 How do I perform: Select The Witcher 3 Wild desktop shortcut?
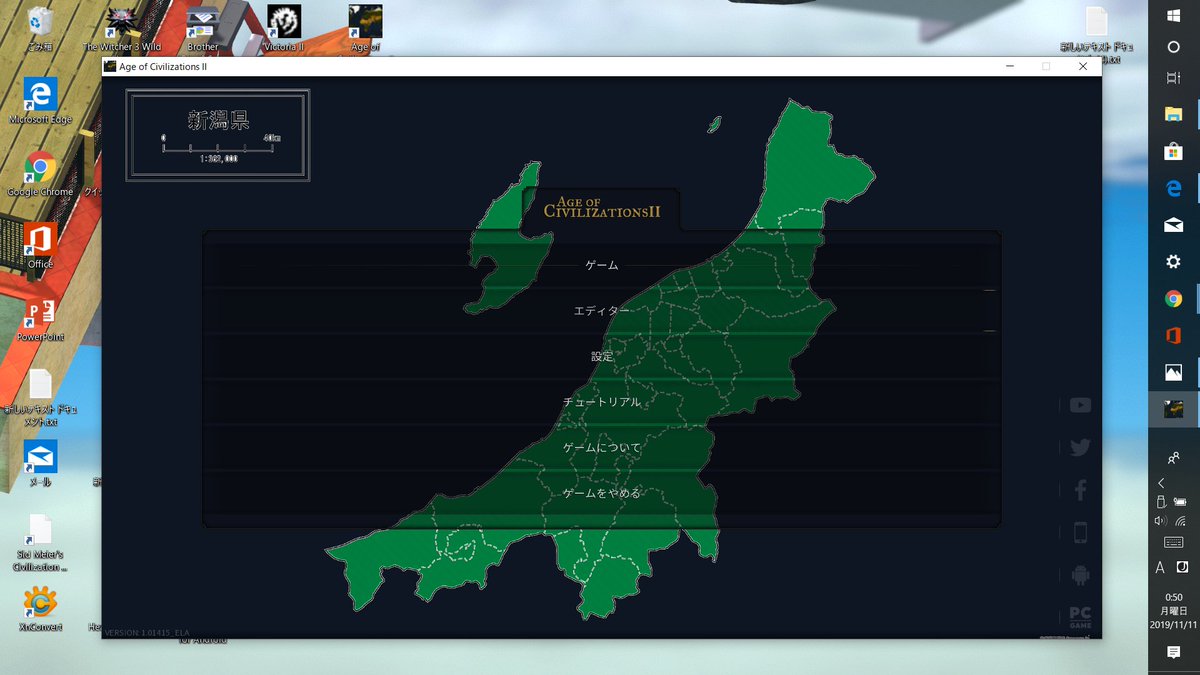(x=121, y=29)
